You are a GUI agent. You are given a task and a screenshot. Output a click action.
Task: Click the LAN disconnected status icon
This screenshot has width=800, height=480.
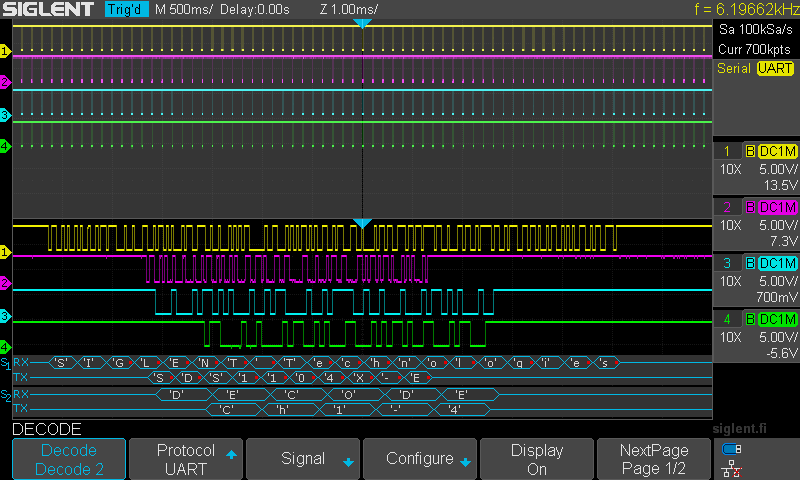732,469
